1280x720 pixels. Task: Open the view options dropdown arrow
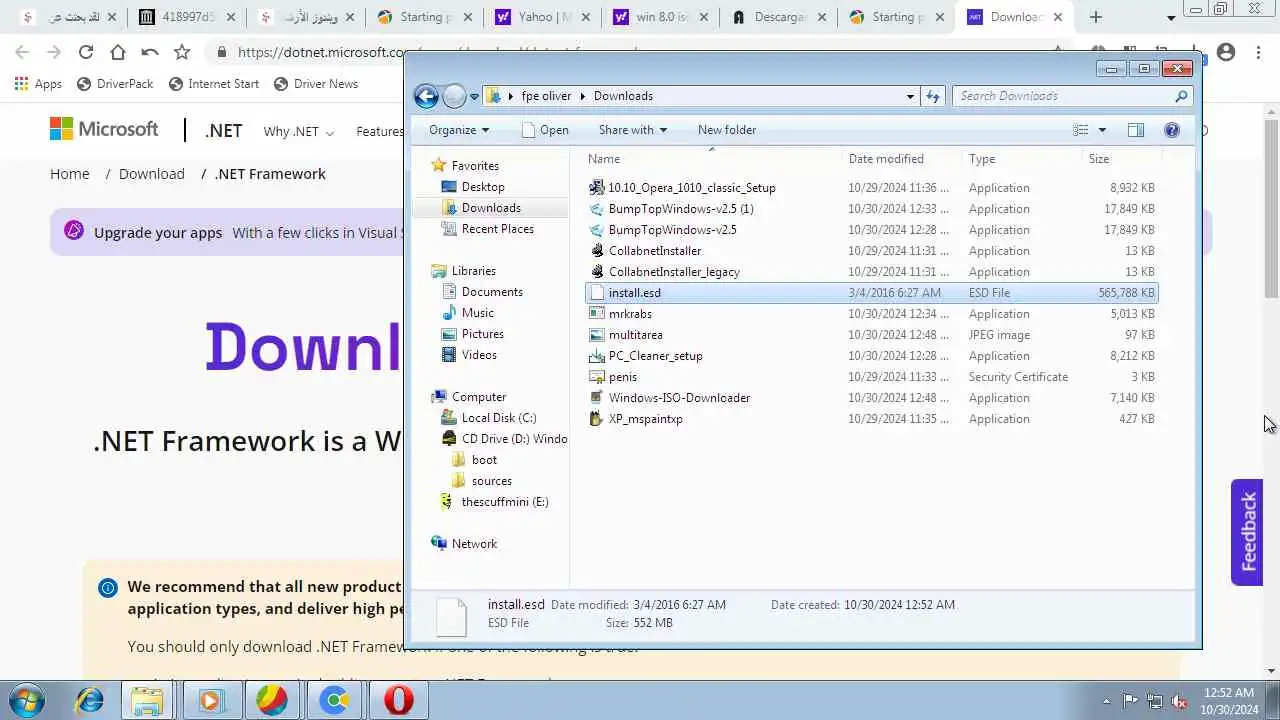tap(1102, 130)
